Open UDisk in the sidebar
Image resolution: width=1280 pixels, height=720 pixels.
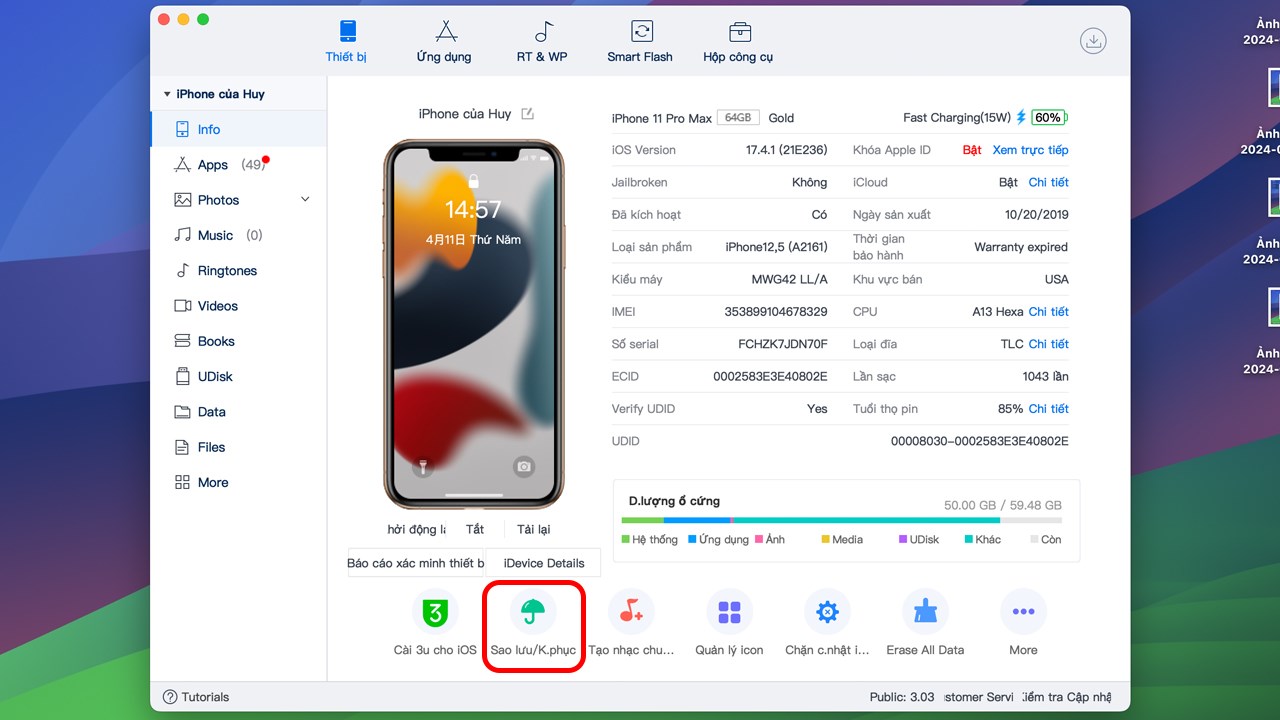pos(238,377)
